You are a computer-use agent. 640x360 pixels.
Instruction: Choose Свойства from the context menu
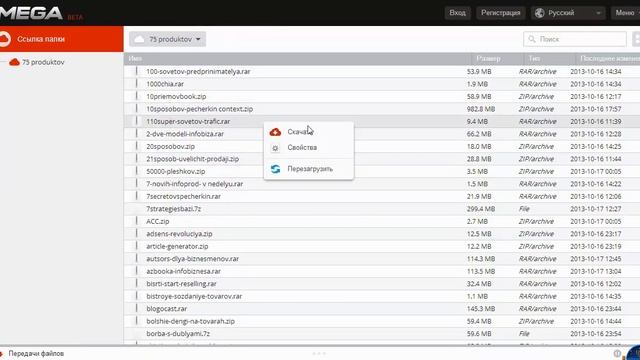tap(309, 148)
